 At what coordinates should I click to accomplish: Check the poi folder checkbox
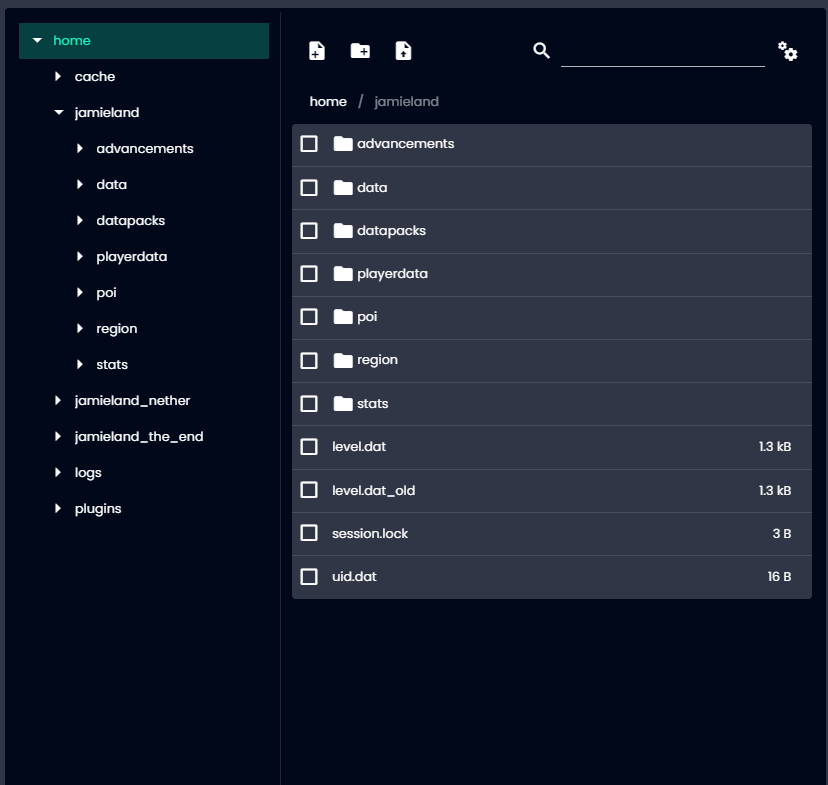coord(309,317)
